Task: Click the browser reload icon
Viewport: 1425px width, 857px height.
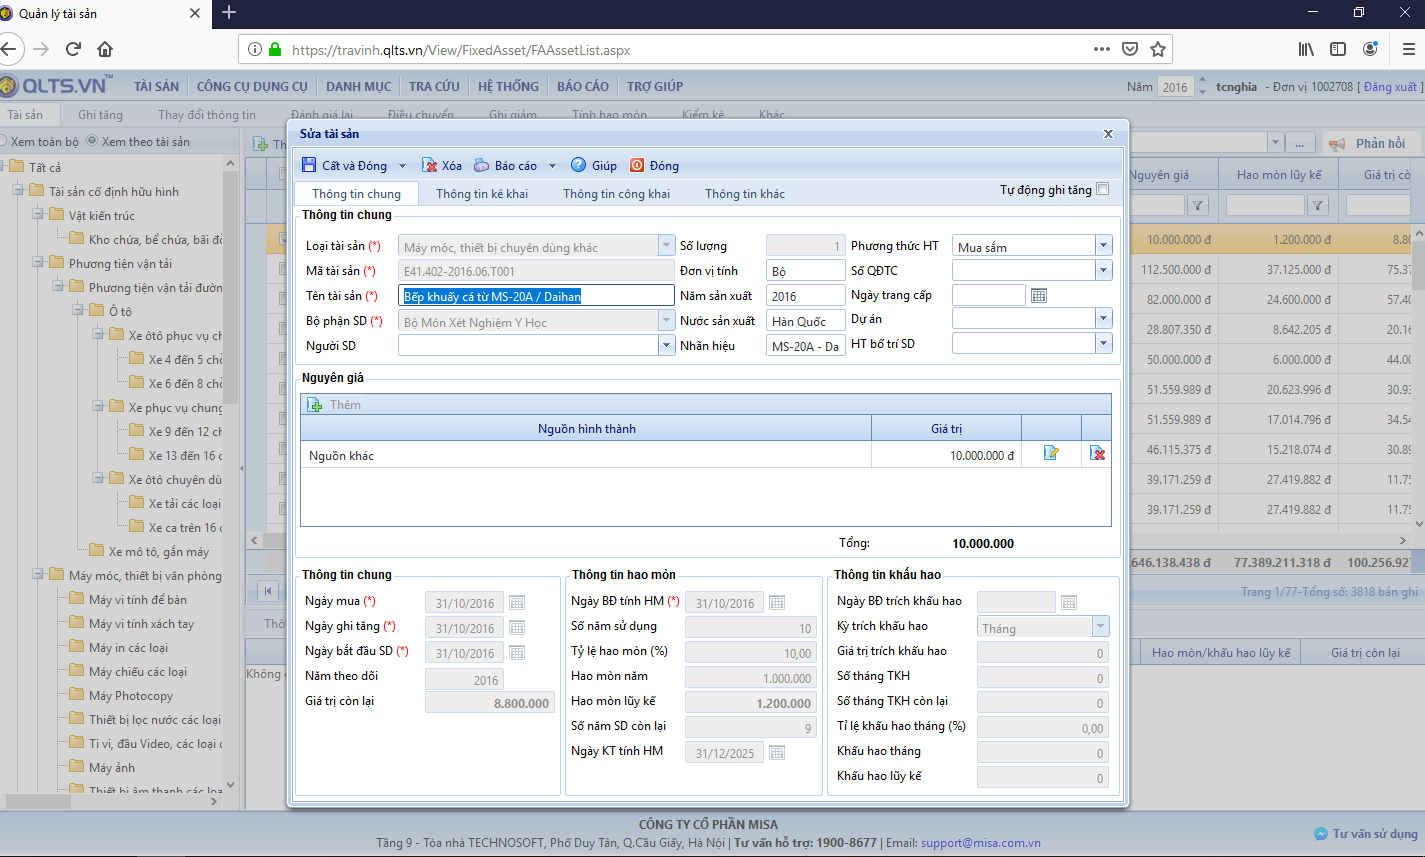Action: tap(73, 49)
